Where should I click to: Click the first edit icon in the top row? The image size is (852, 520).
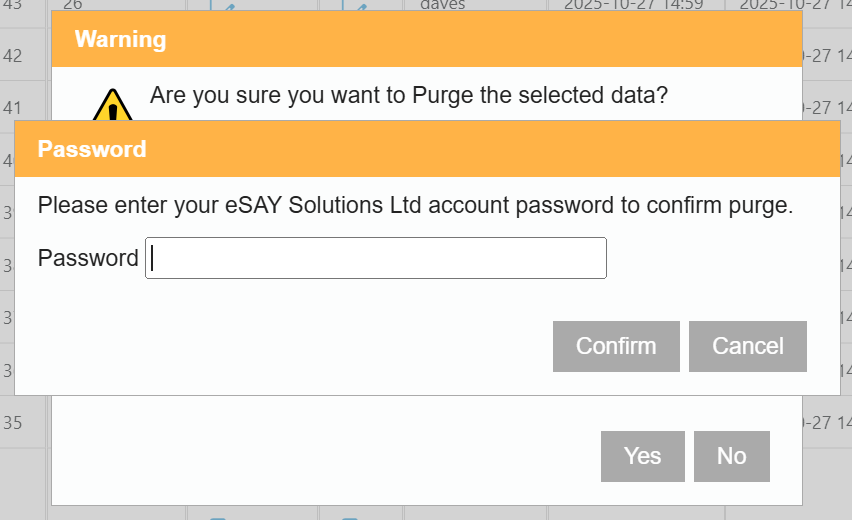[228, 6]
